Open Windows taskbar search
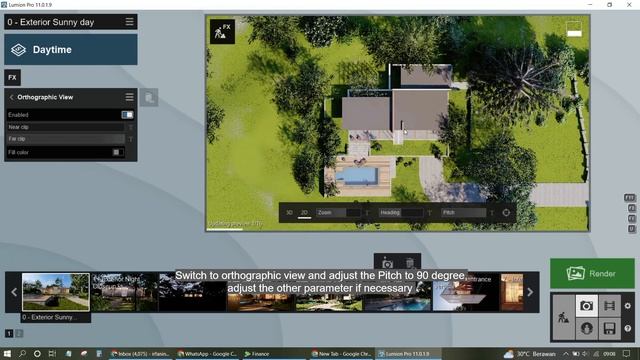640x360 pixels. coord(22,353)
